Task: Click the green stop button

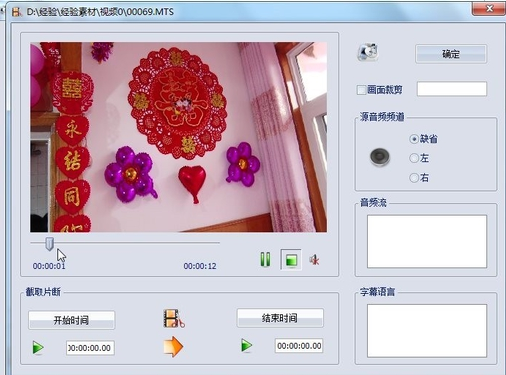Action: (x=291, y=260)
